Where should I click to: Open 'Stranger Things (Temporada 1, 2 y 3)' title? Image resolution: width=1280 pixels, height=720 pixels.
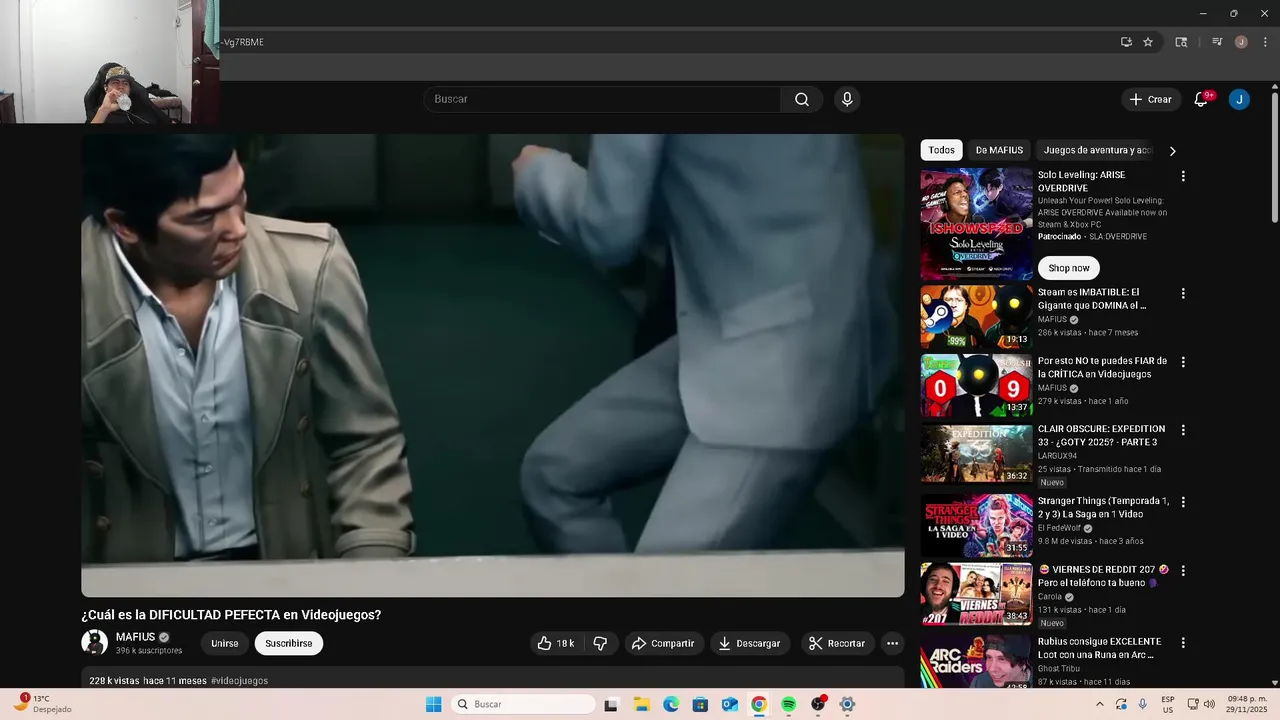point(1103,507)
